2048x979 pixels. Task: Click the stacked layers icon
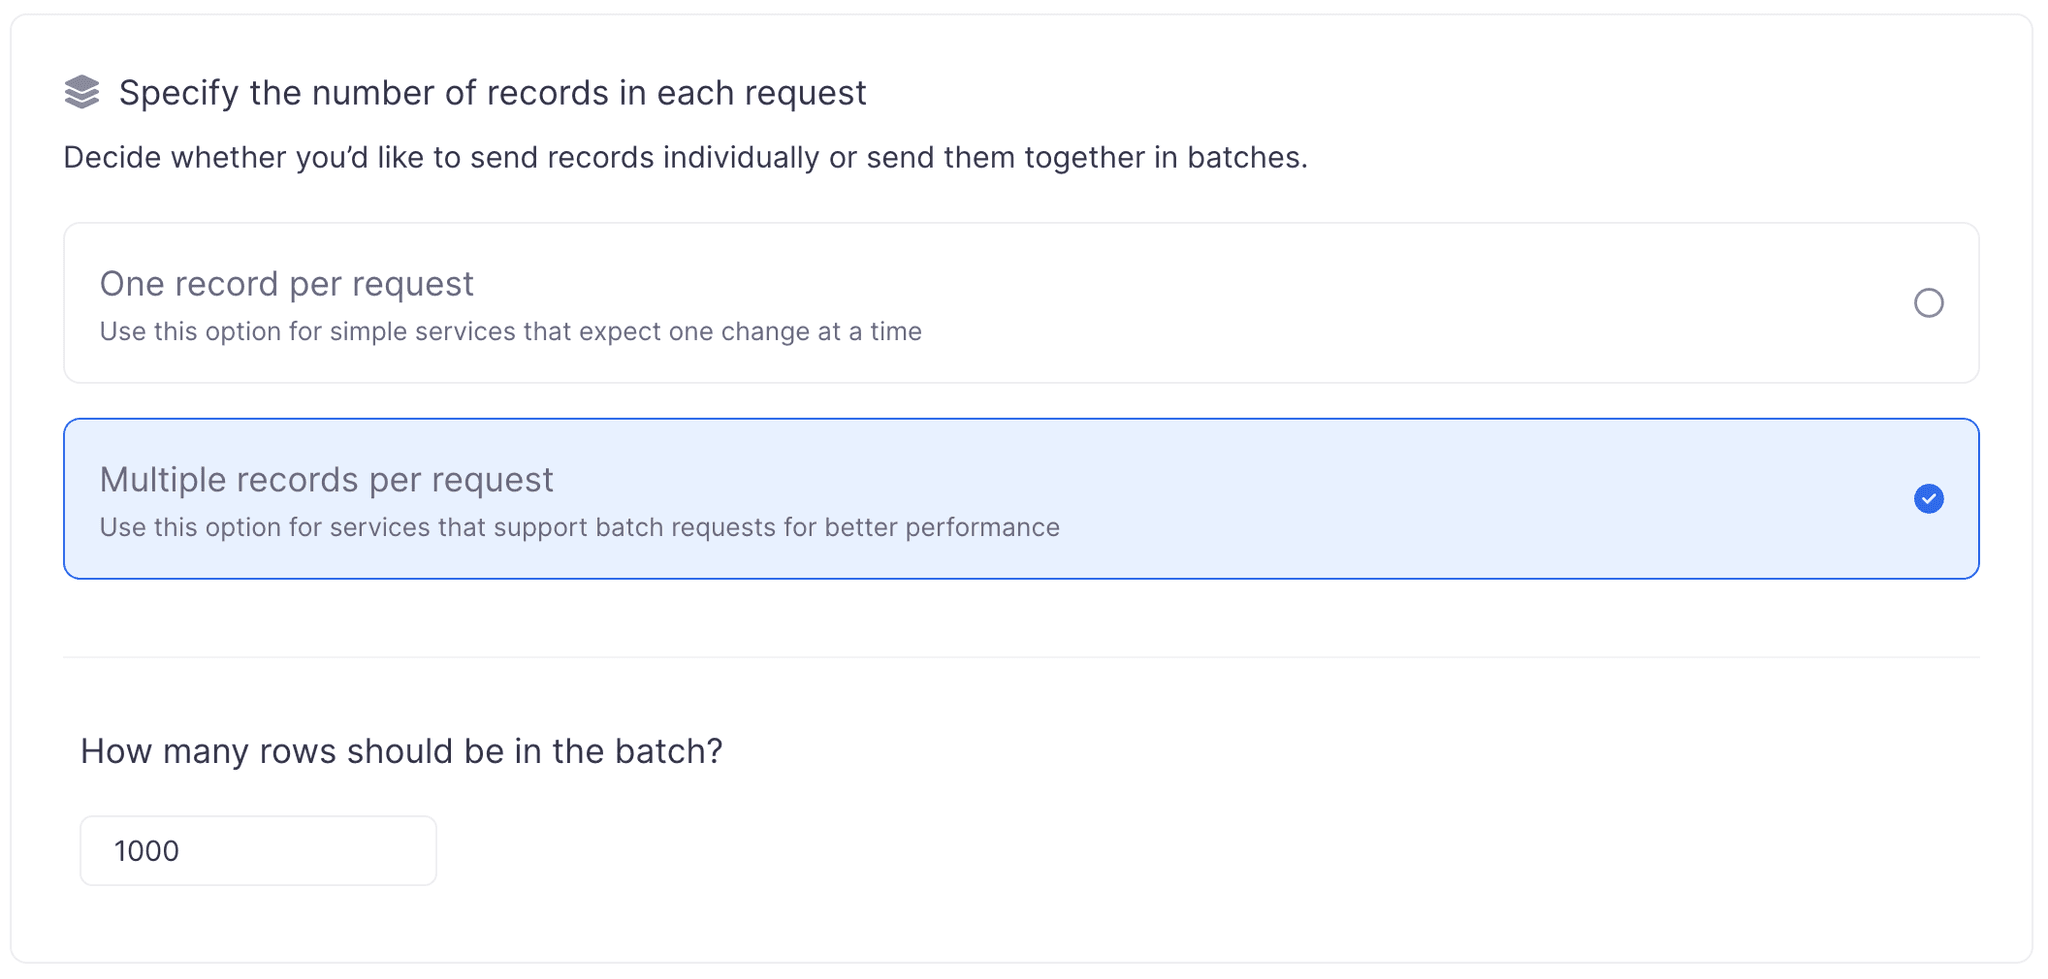(82, 92)
